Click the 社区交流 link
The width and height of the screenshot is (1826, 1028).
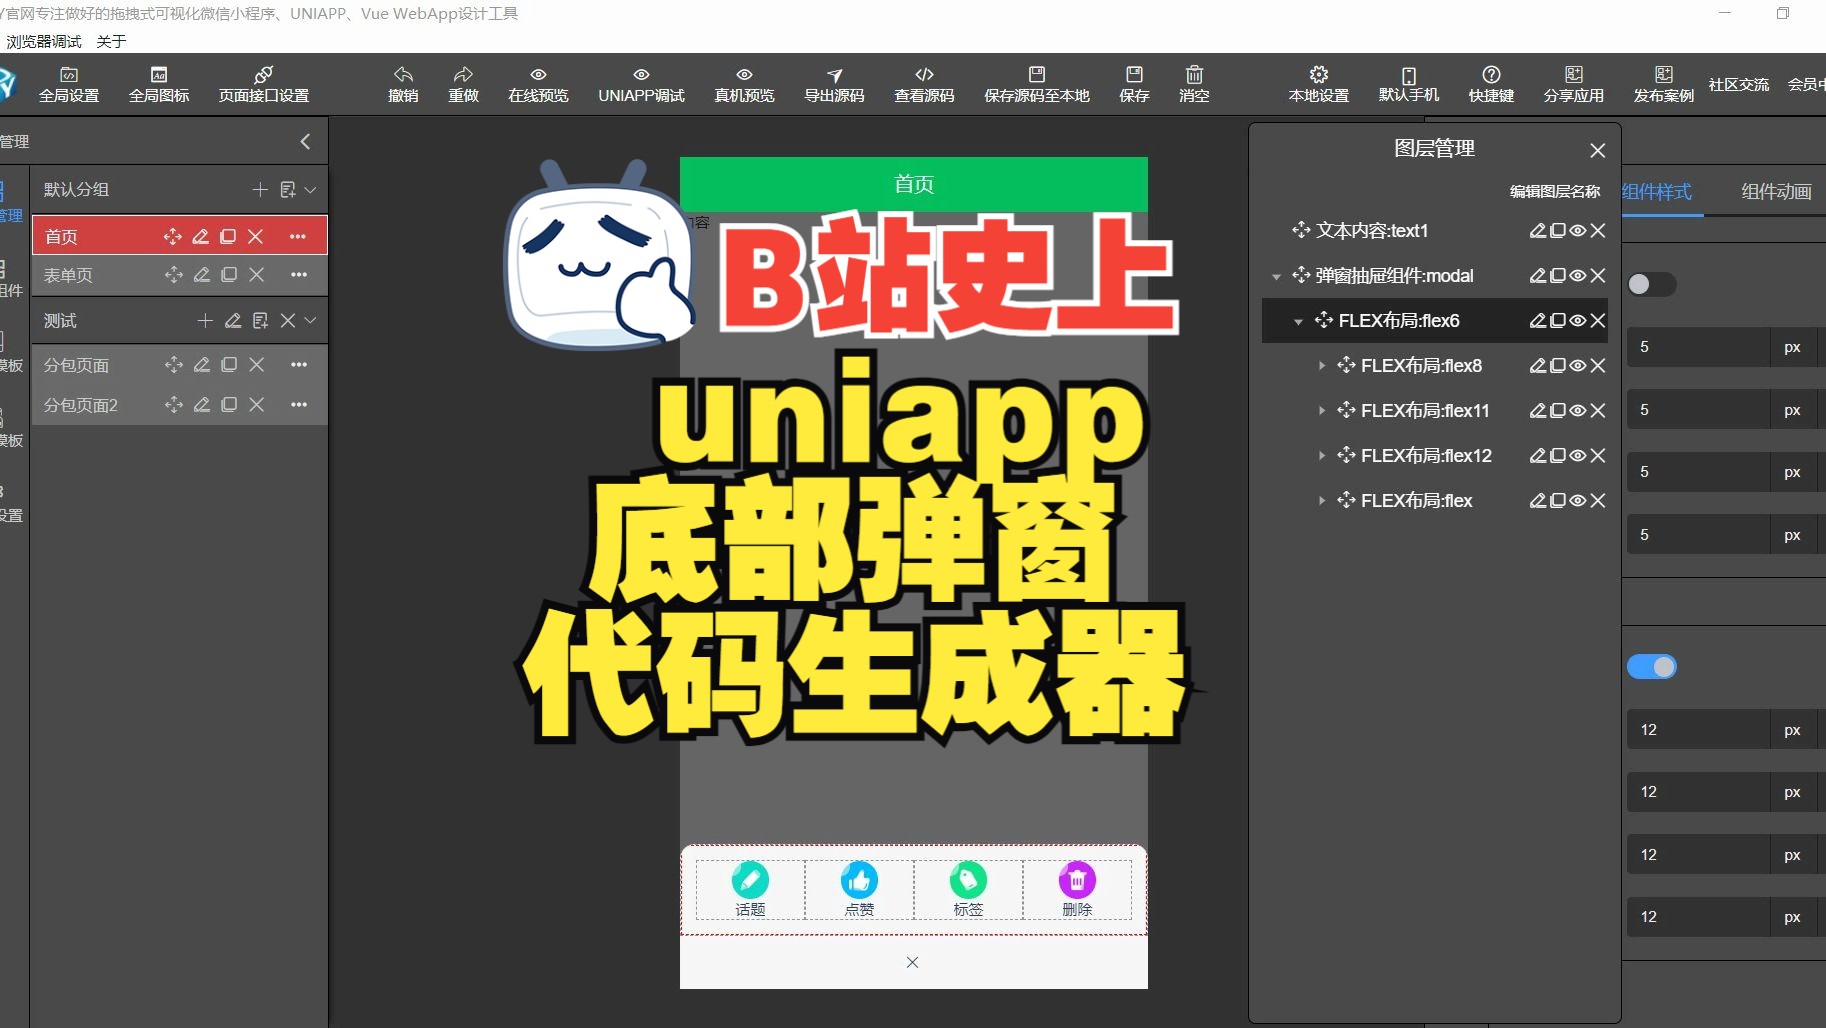[x=1738, y=84]
